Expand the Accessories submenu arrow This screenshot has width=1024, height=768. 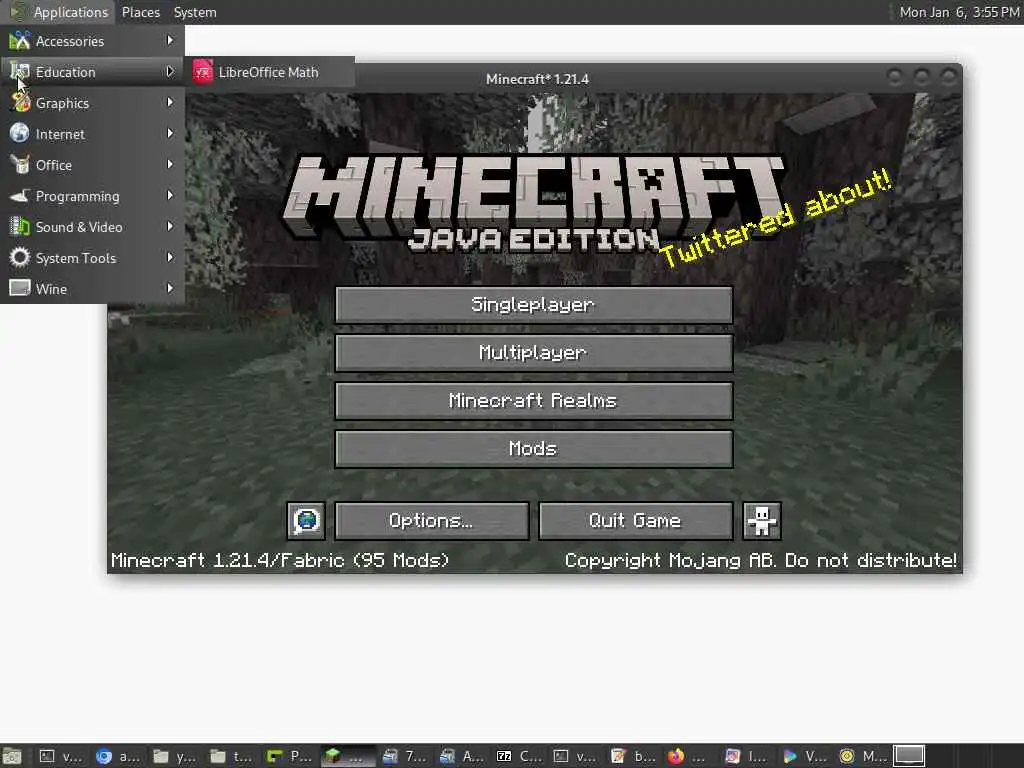pos(170,40)
